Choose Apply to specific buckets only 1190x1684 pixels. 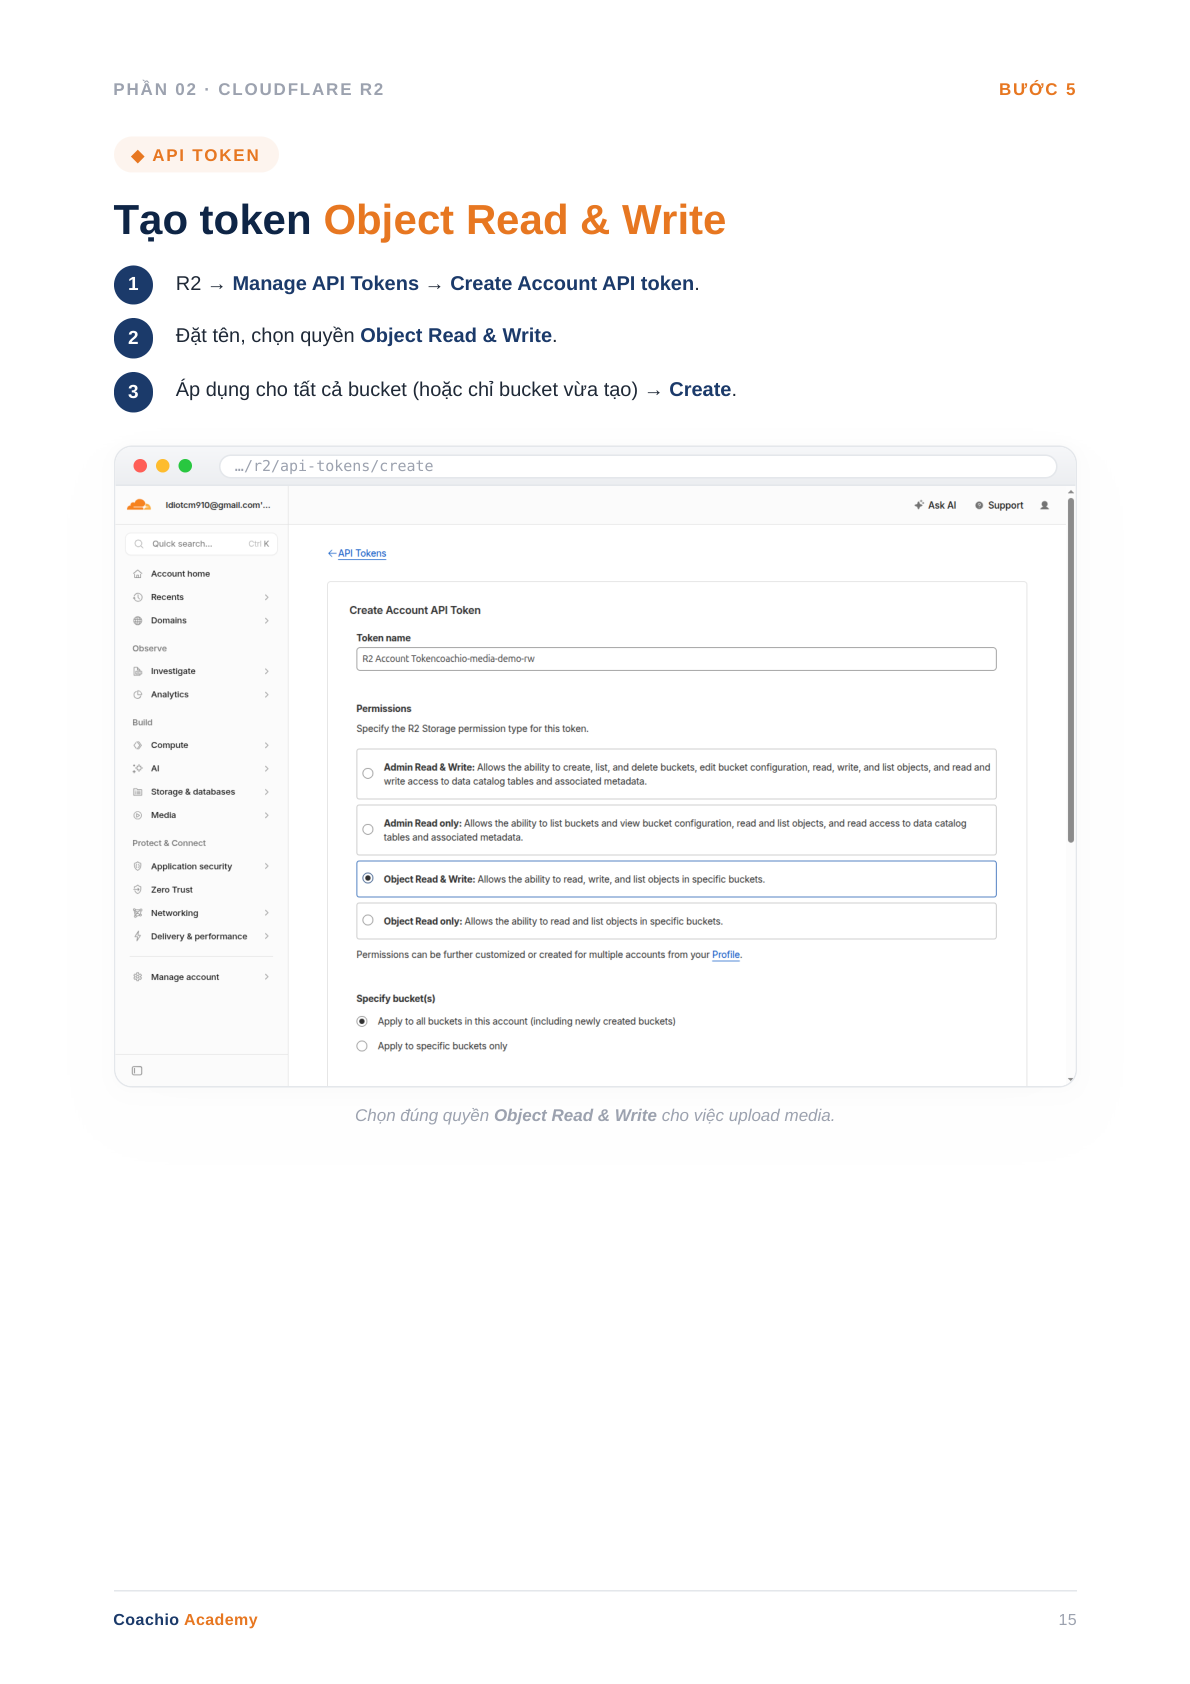click(362, 1046)
